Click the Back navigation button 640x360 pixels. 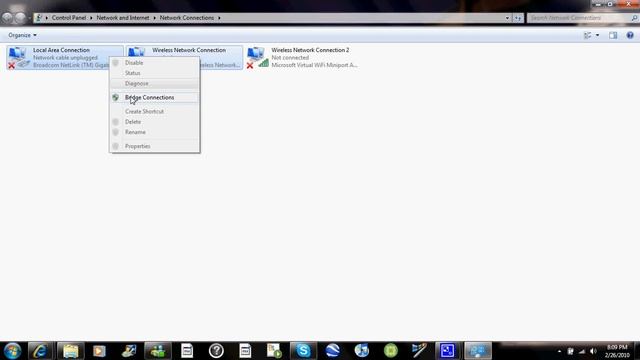tap(7, 18)
